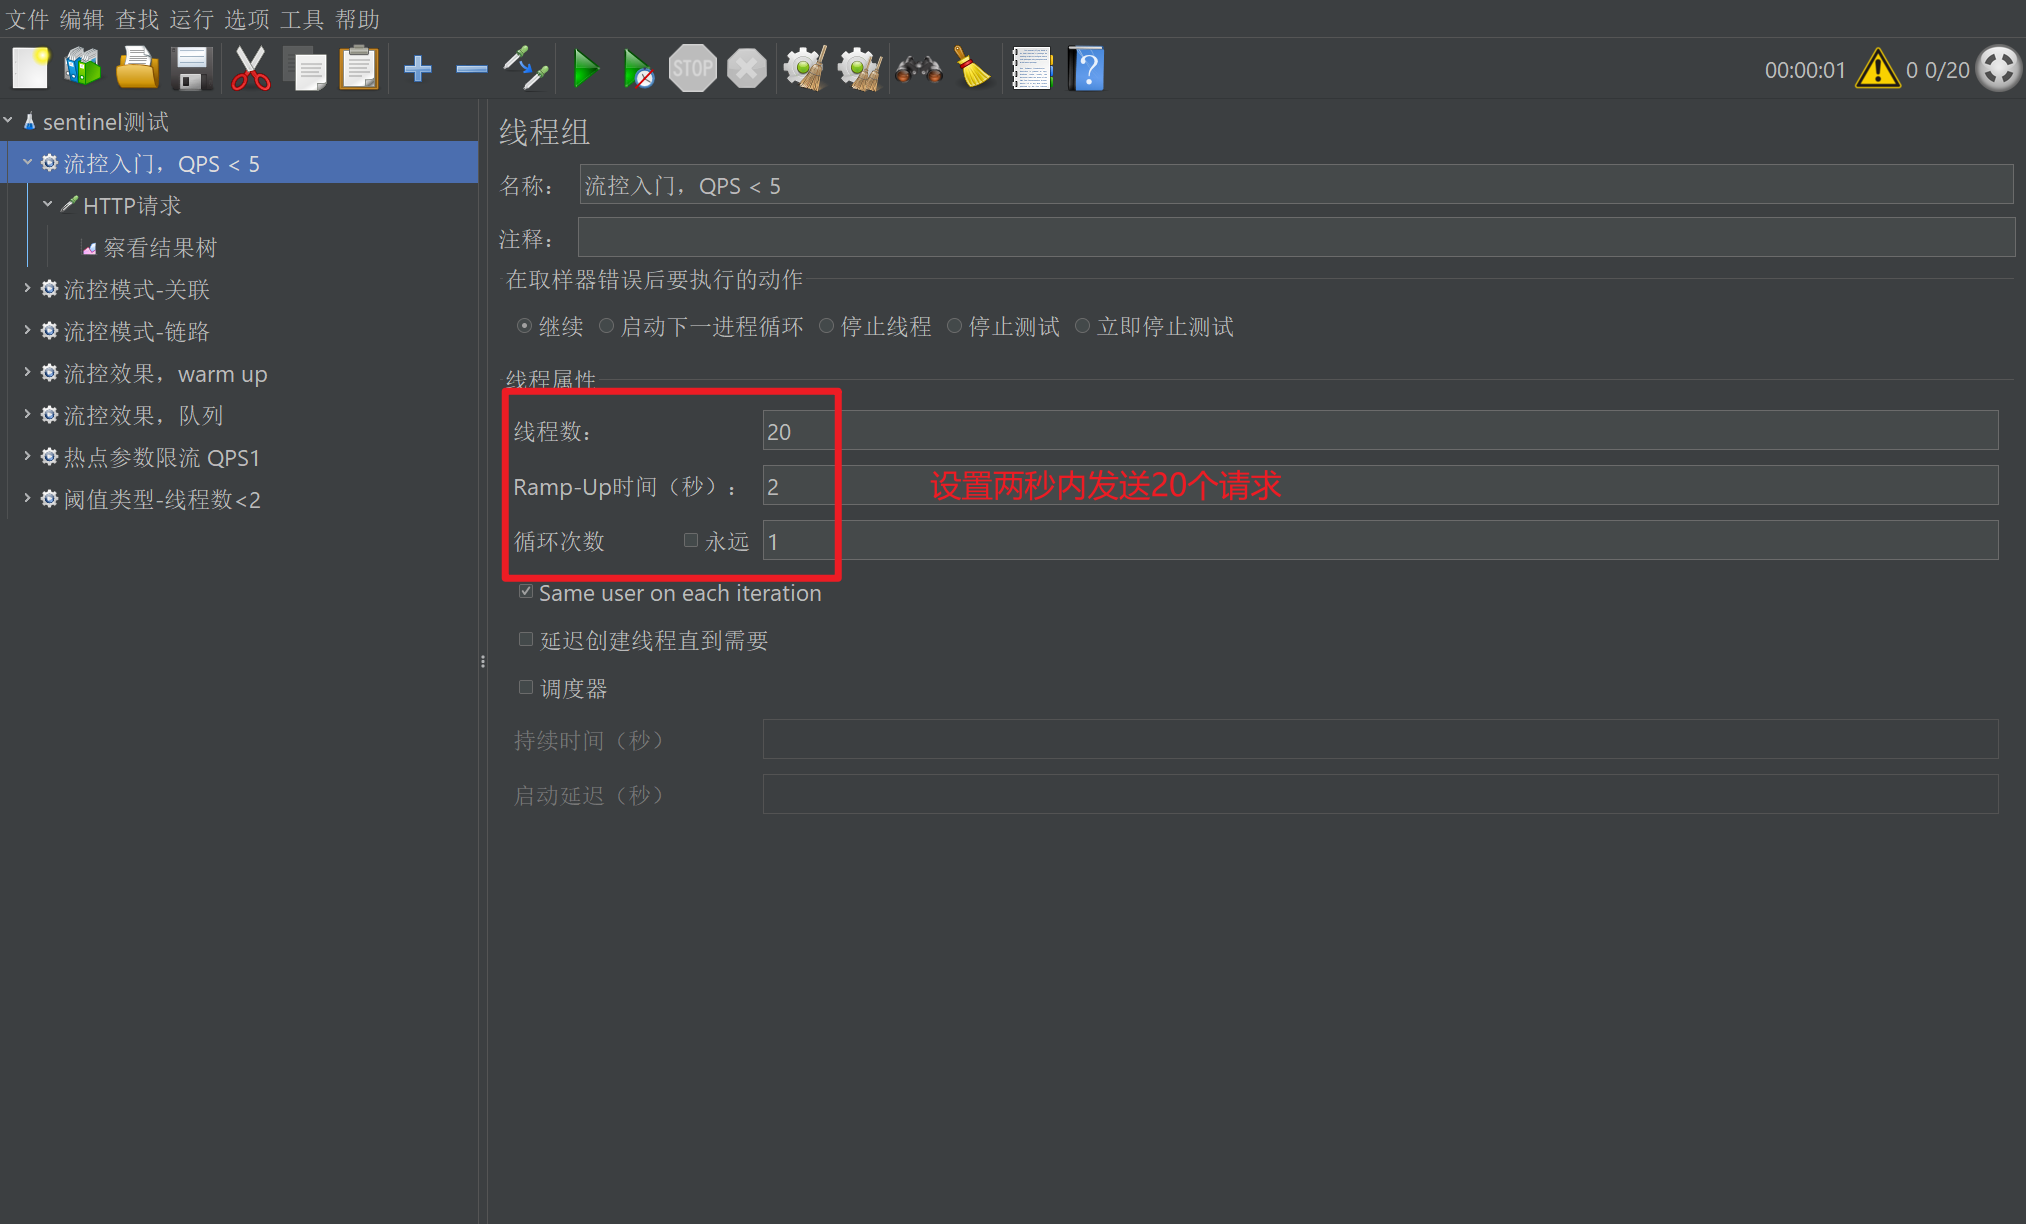This screenshot has height=1224, width=2026.
Task: Click the Paste clipboard icon
Action: tap(359, 69)
